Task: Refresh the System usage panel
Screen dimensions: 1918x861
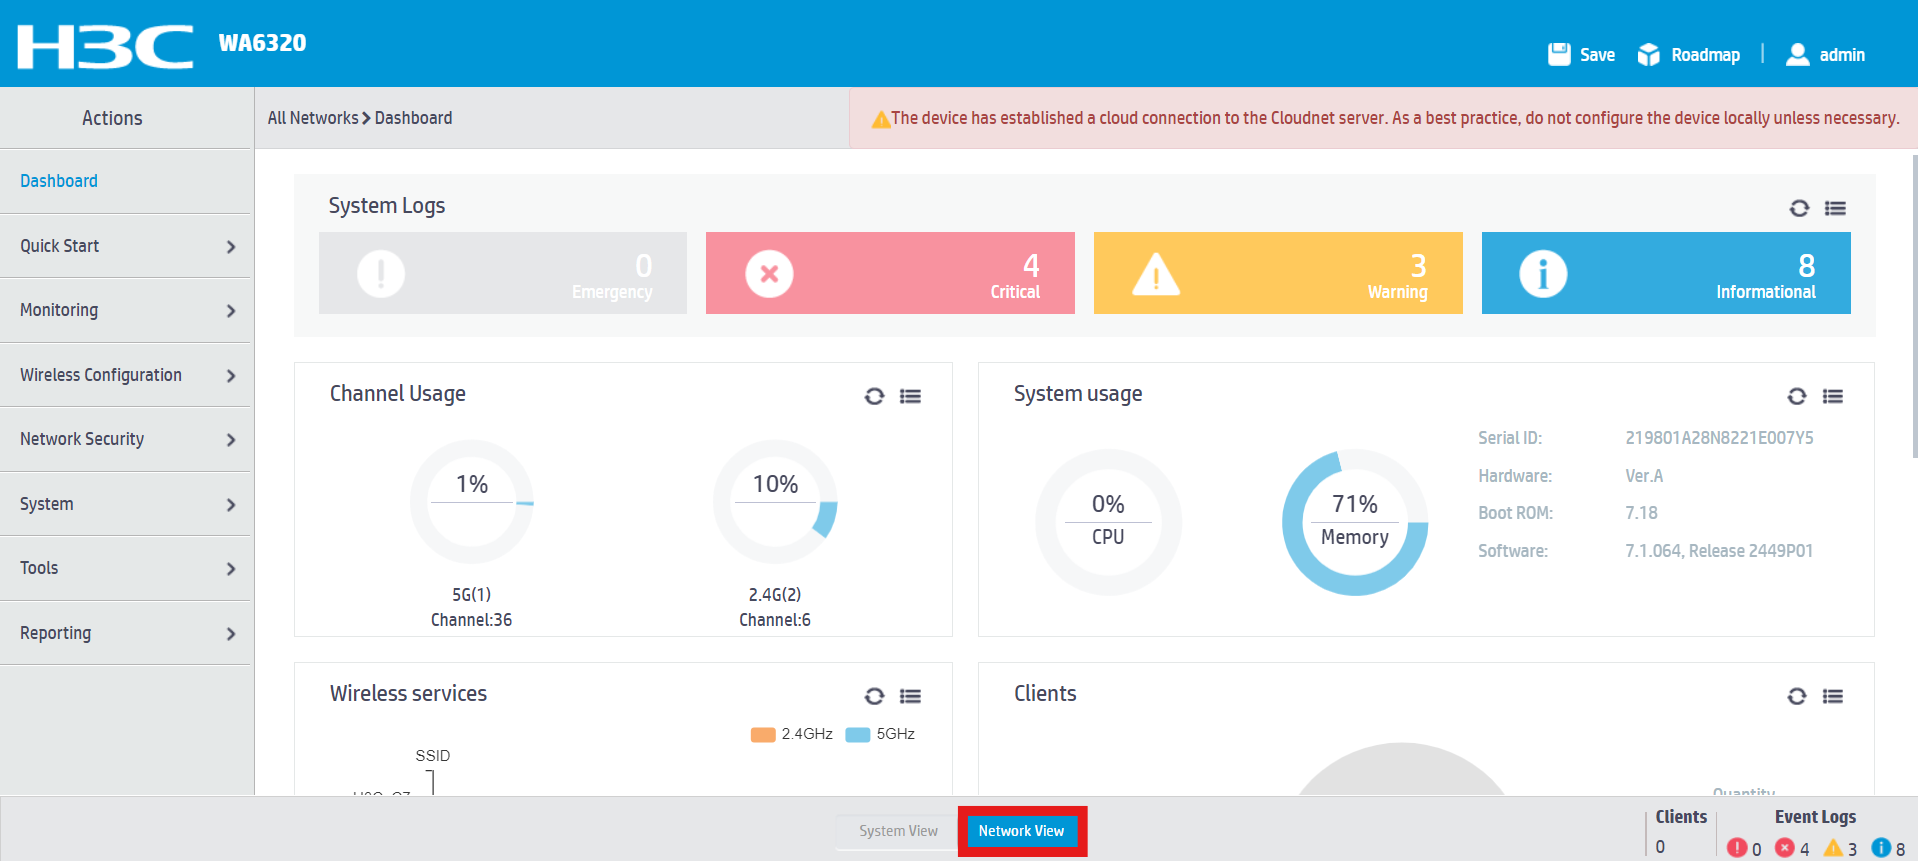Action: click(1797, 396)
